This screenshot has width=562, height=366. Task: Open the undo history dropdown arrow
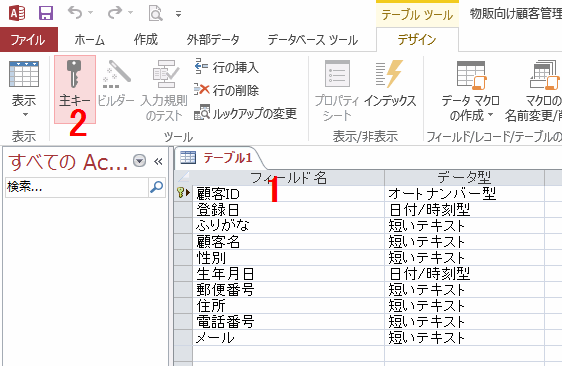pos(91,13)
